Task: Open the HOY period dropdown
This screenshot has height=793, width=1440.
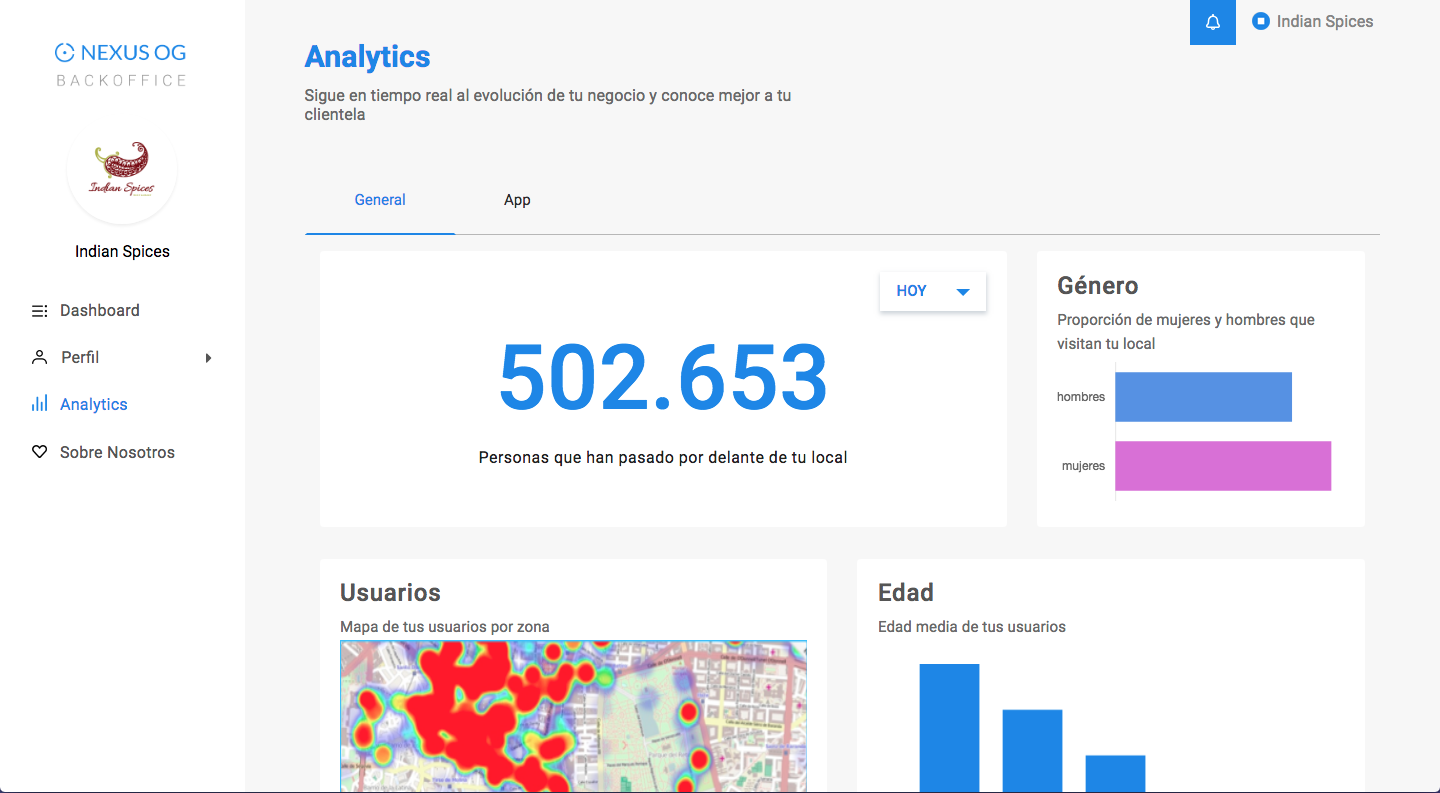Action: (933, 291)
